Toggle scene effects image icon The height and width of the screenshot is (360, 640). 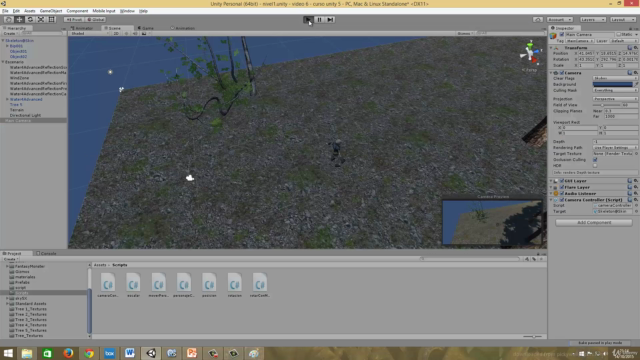pyautogui.click(x=144, y=33)
